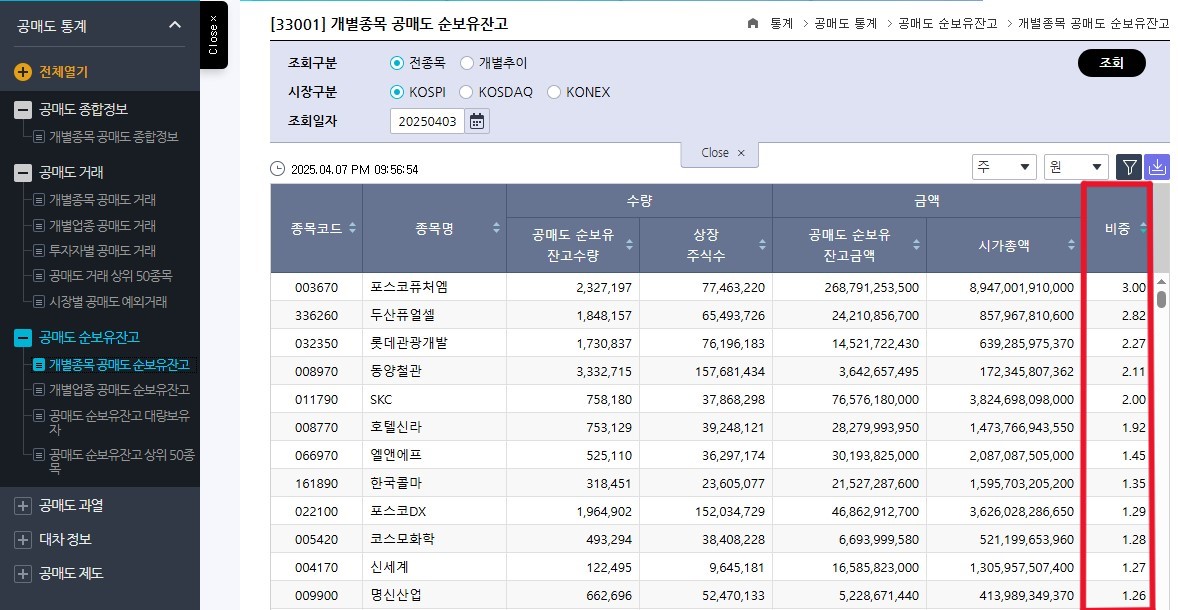Select KOSDAQ market radio button
Image resolution: width=1178 pixels, height=610 pixels.
point(466,92)
